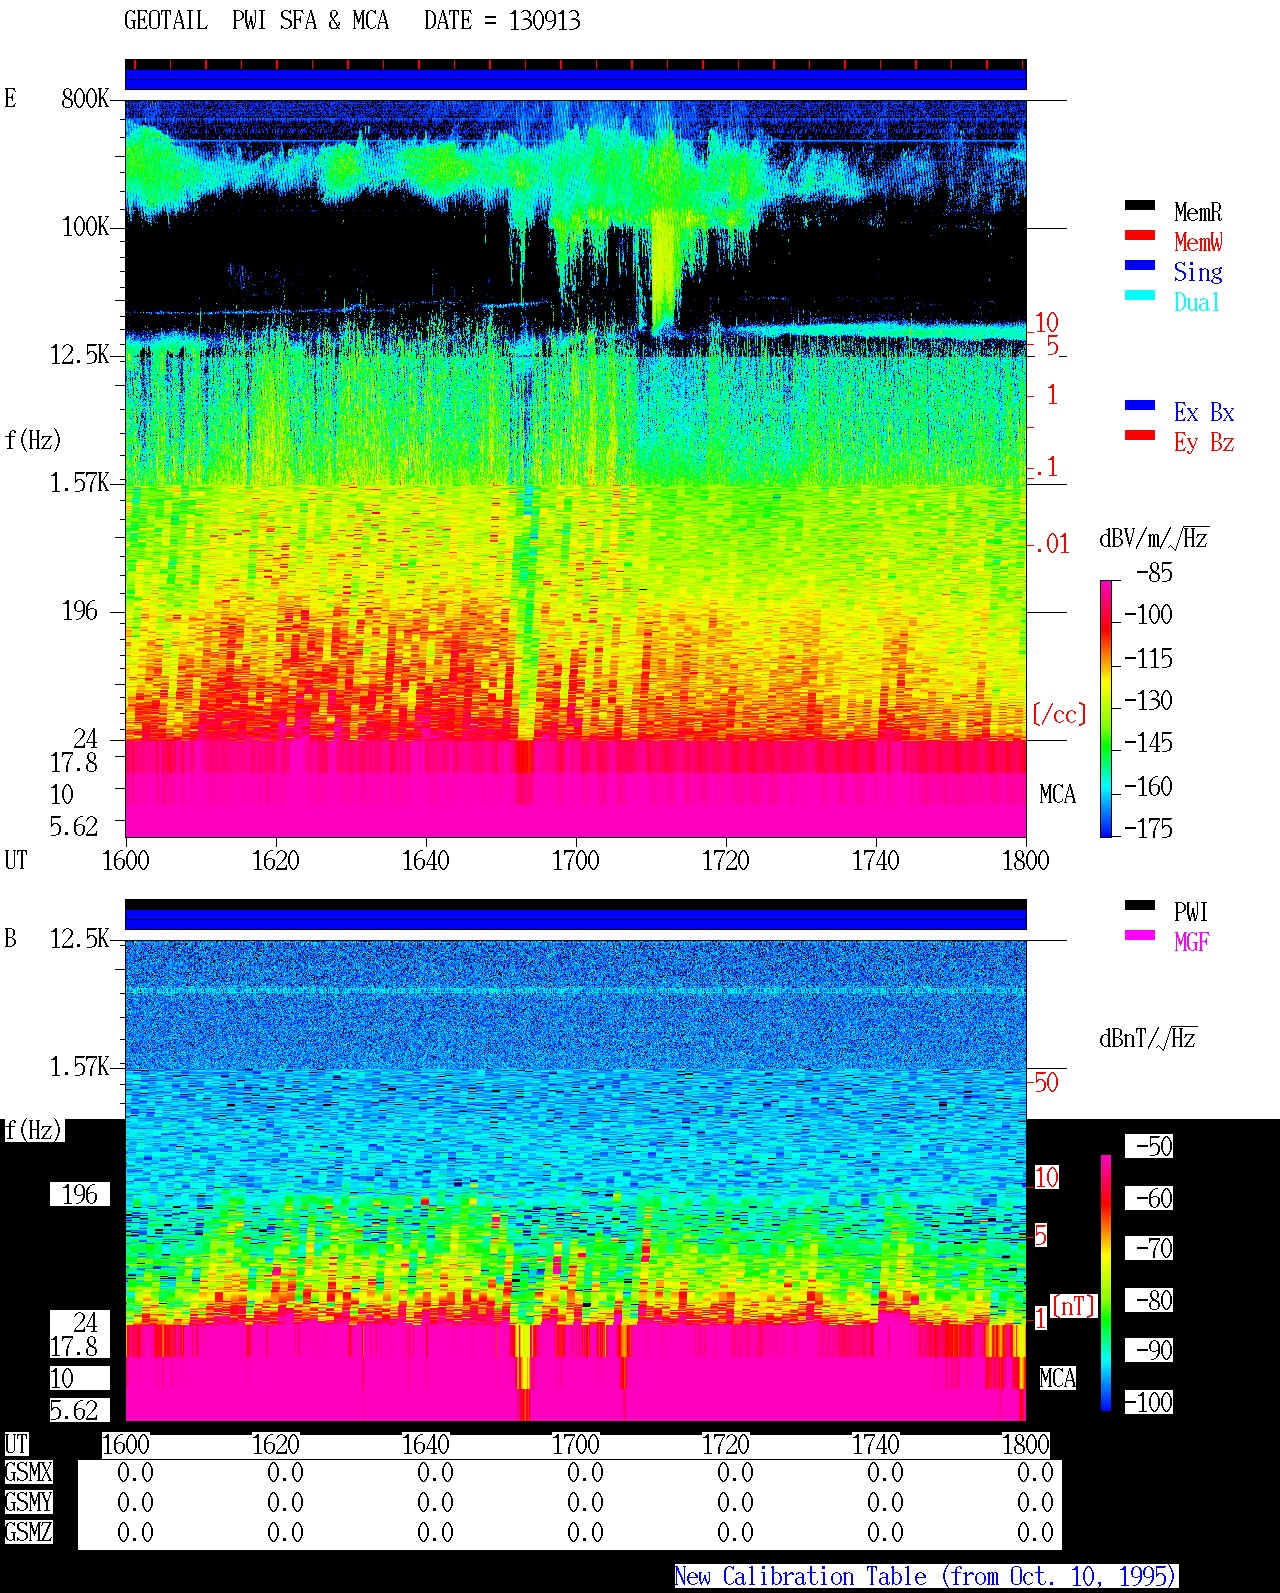
Task: Click the blue Ex Bx legend swatch
Action: 1140,405
